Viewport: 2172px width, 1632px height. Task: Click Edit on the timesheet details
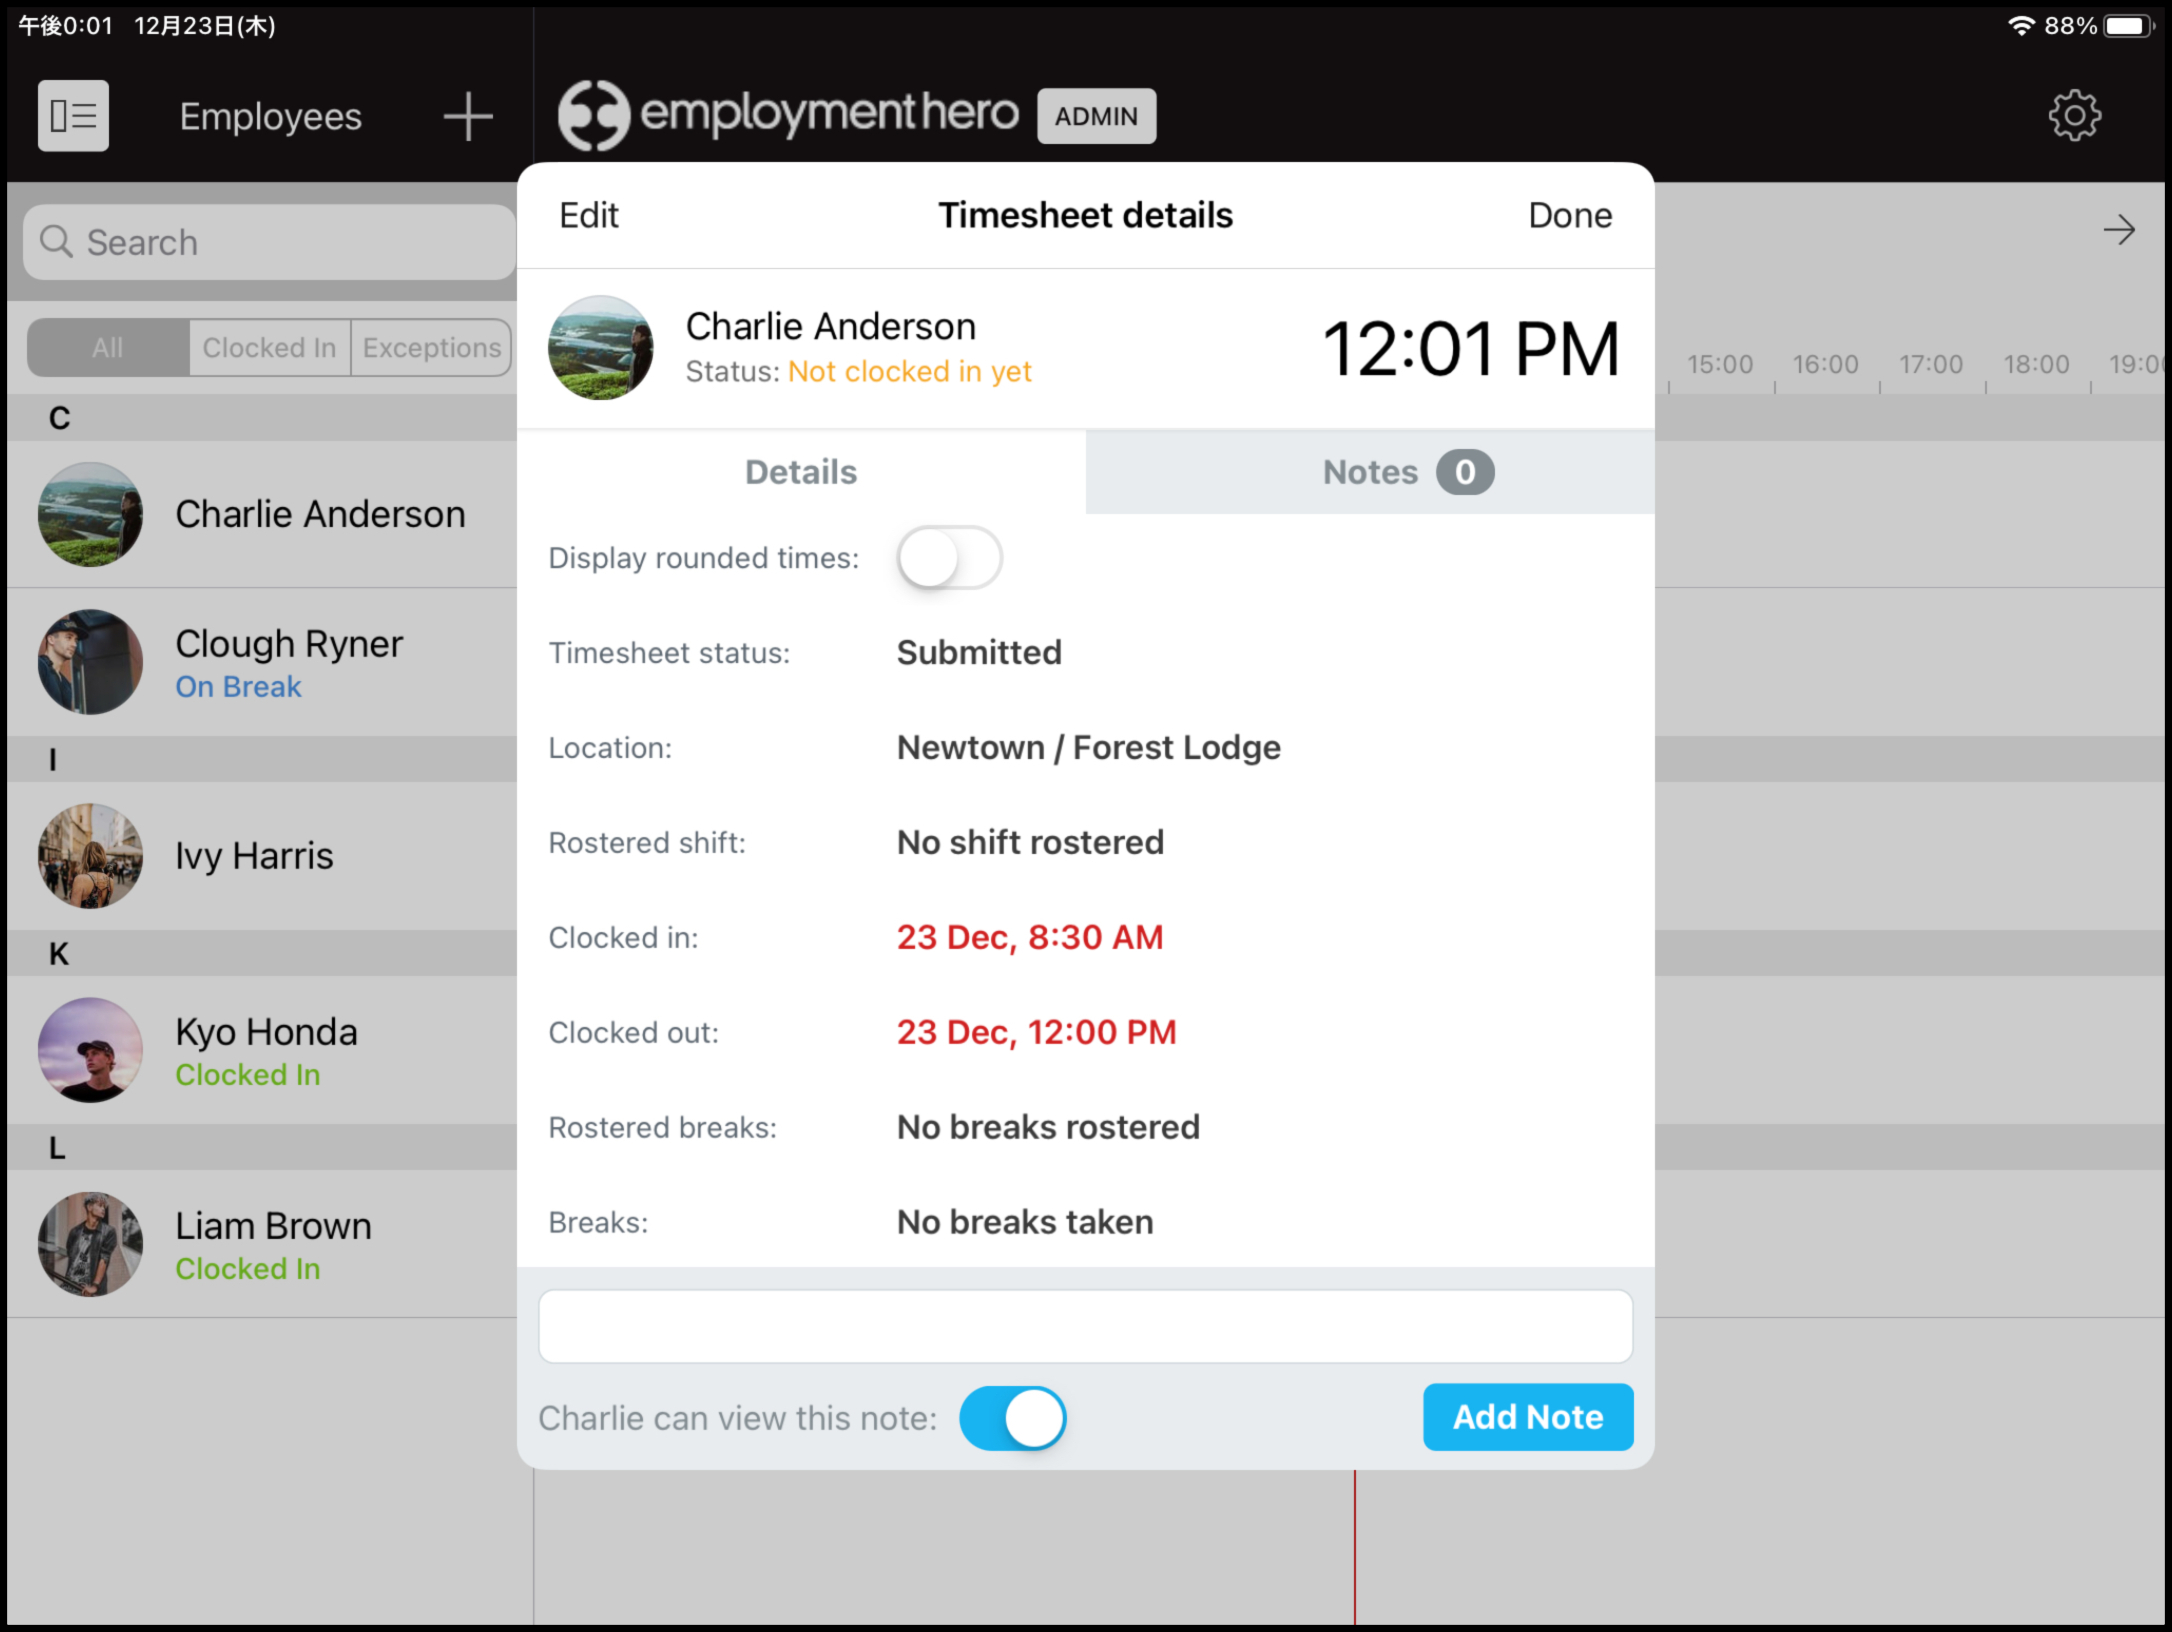(588, 214)
